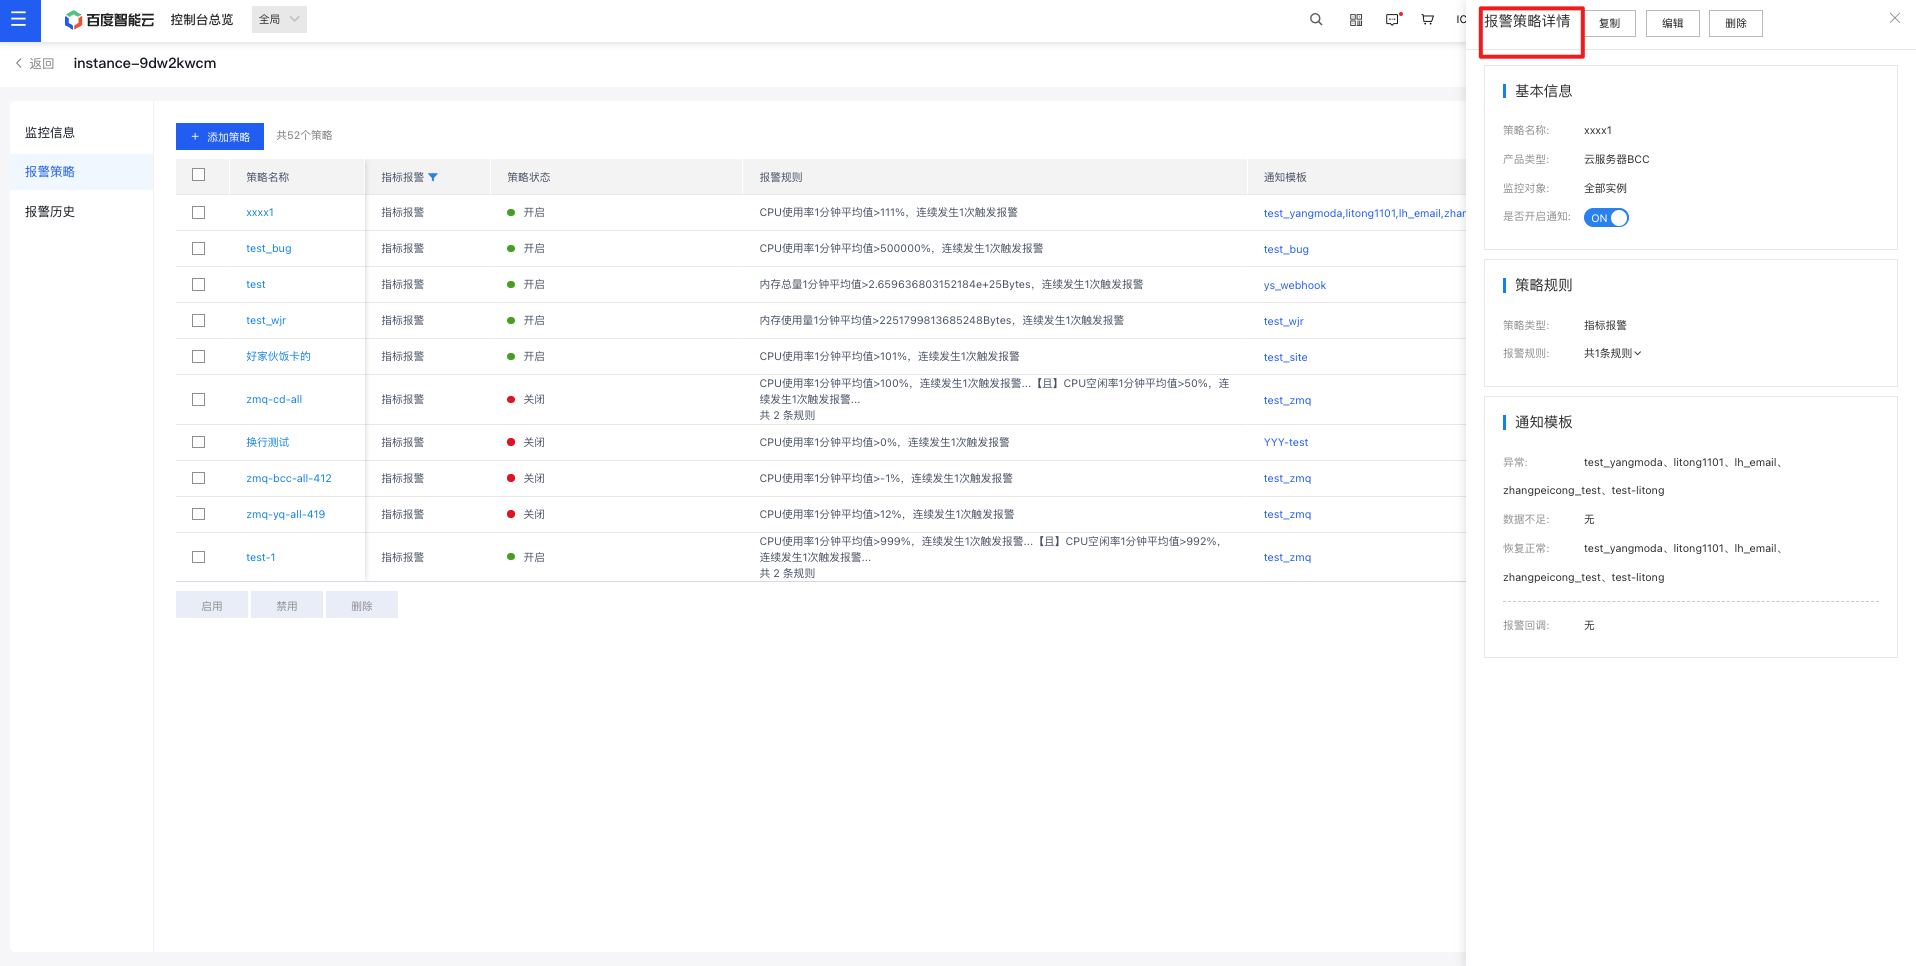Click the 禁用 batch button
The width and height of the screenshot is (1916, 966).
click(287, 605)
